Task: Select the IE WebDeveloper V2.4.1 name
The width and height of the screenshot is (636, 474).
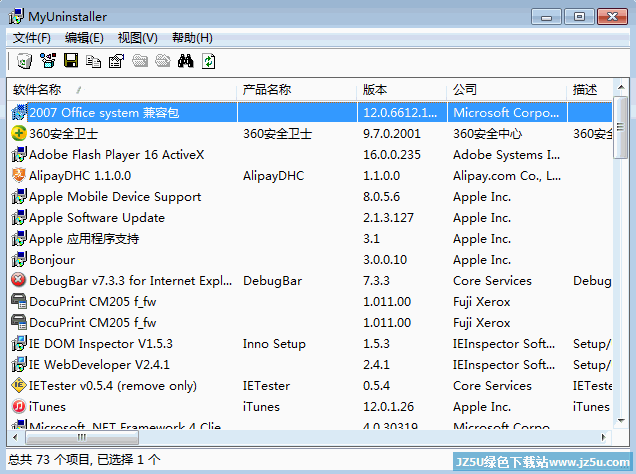Action: pyautogui.click(x=99, y=365)
